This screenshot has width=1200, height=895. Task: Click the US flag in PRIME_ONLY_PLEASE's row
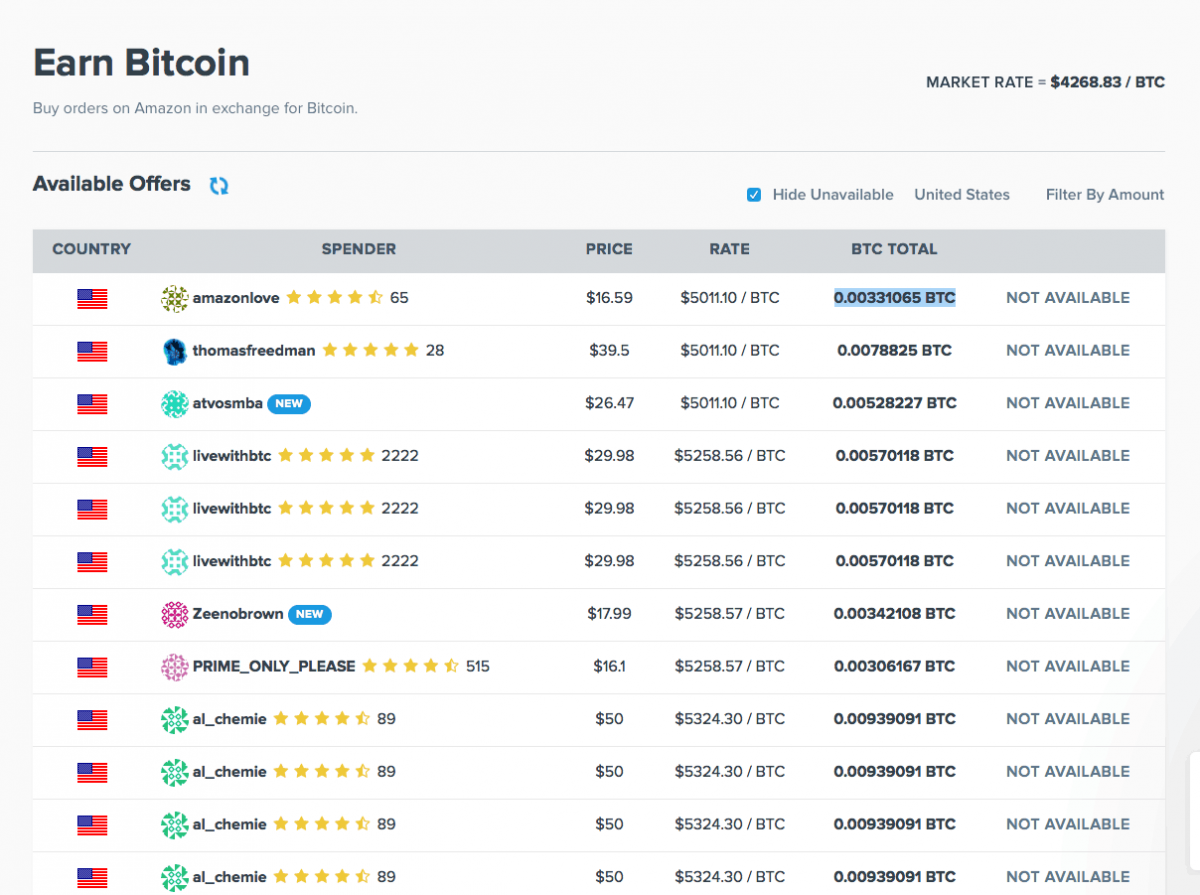92,667
